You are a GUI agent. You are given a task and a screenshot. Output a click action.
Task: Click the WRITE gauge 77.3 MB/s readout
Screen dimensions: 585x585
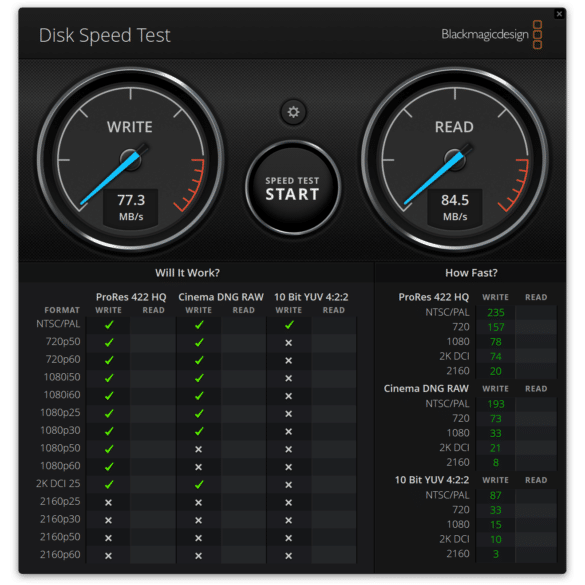pos(131,207)
